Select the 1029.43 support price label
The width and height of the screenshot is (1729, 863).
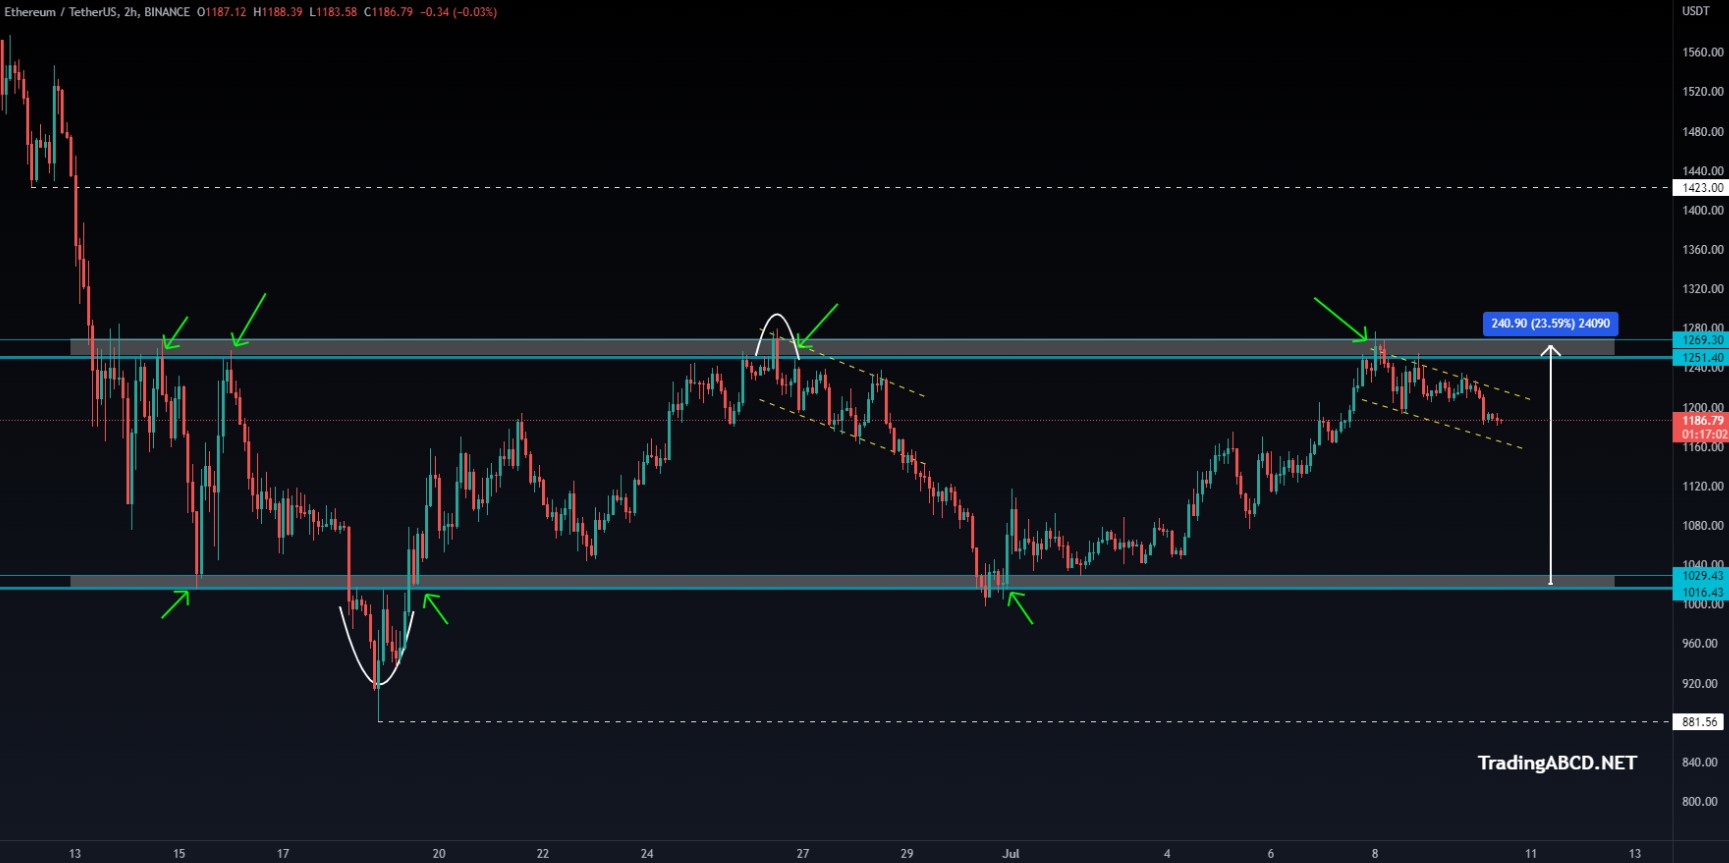(x=1701, y=576)
